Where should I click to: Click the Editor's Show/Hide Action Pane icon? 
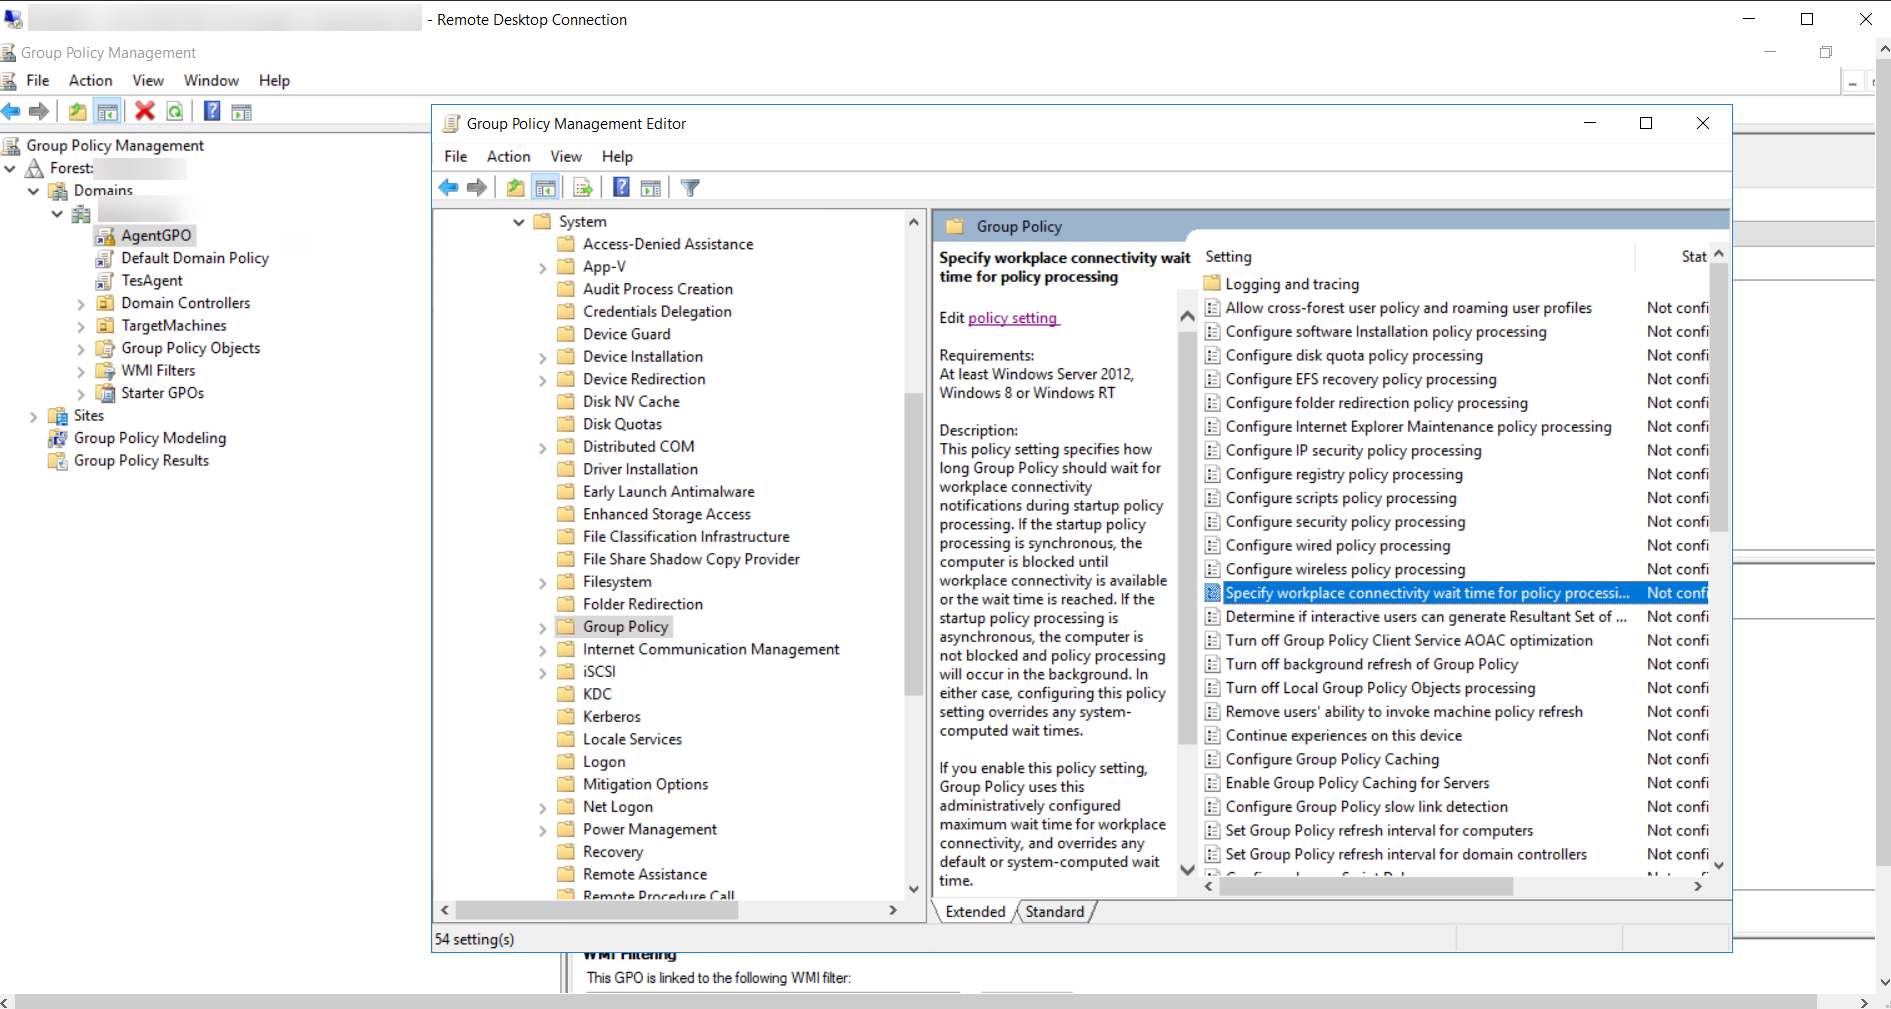(x=651, y=188)
